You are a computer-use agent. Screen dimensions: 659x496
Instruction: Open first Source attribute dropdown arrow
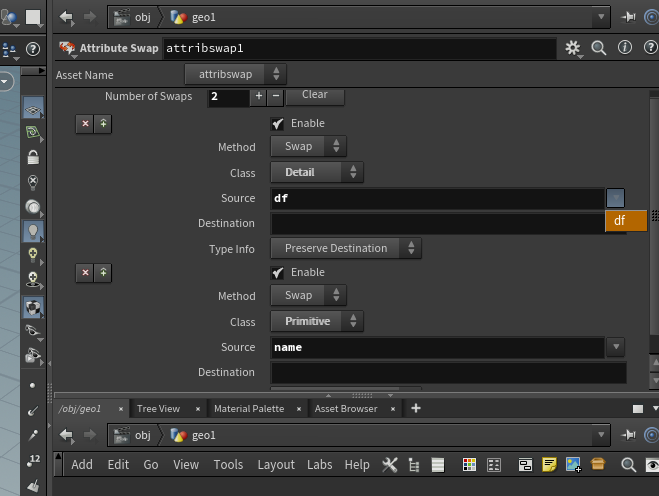[615, 198]
